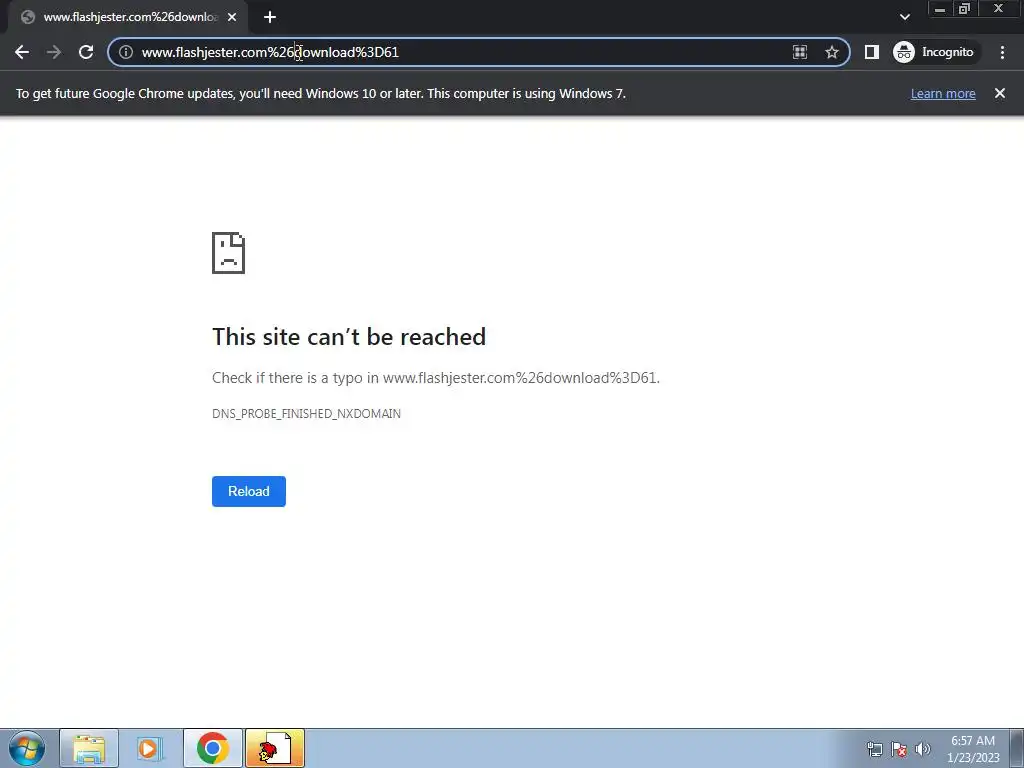Click the sad page error icon

coord(229,253)
